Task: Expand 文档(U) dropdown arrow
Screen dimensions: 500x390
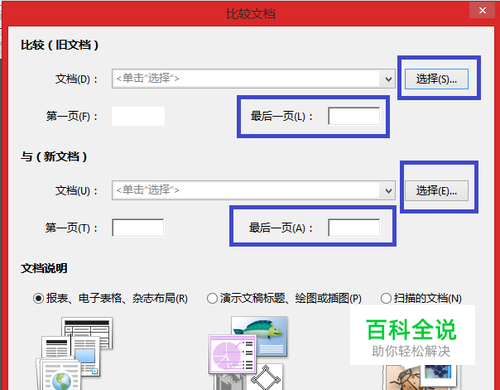Action: [x=388, y=191]
